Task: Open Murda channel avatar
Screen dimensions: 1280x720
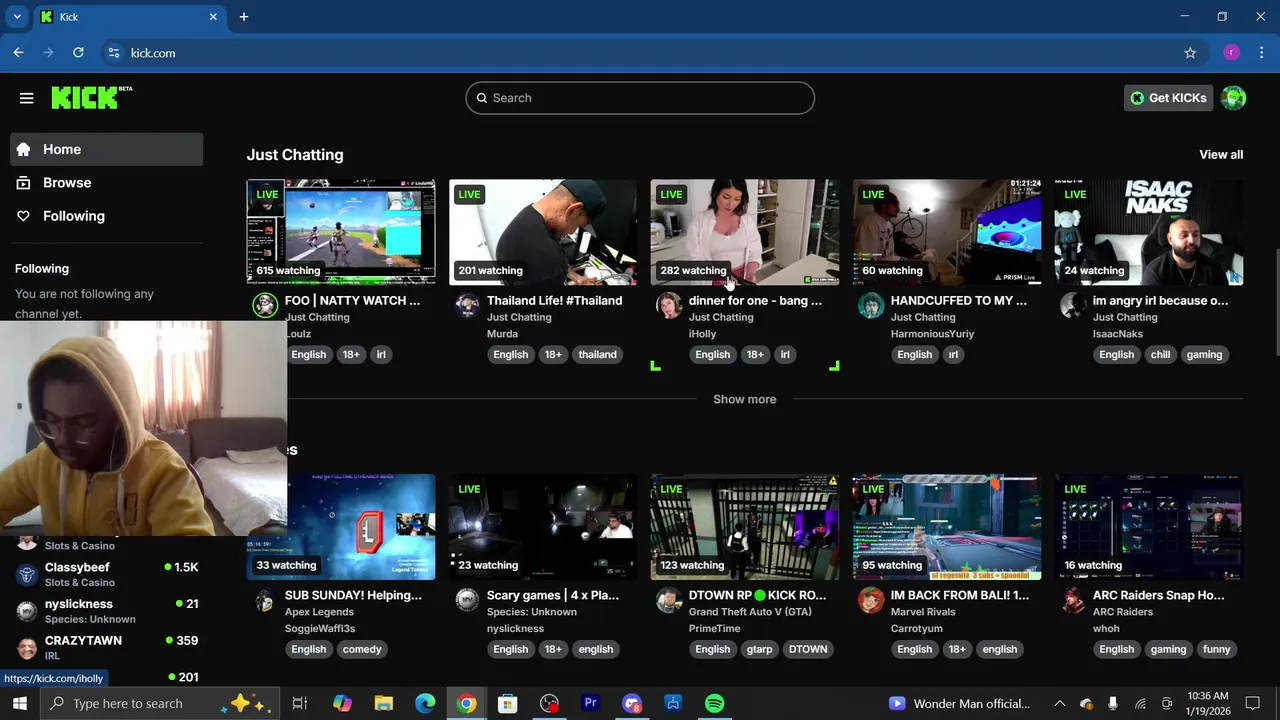Action: click(x=467, y=305)
